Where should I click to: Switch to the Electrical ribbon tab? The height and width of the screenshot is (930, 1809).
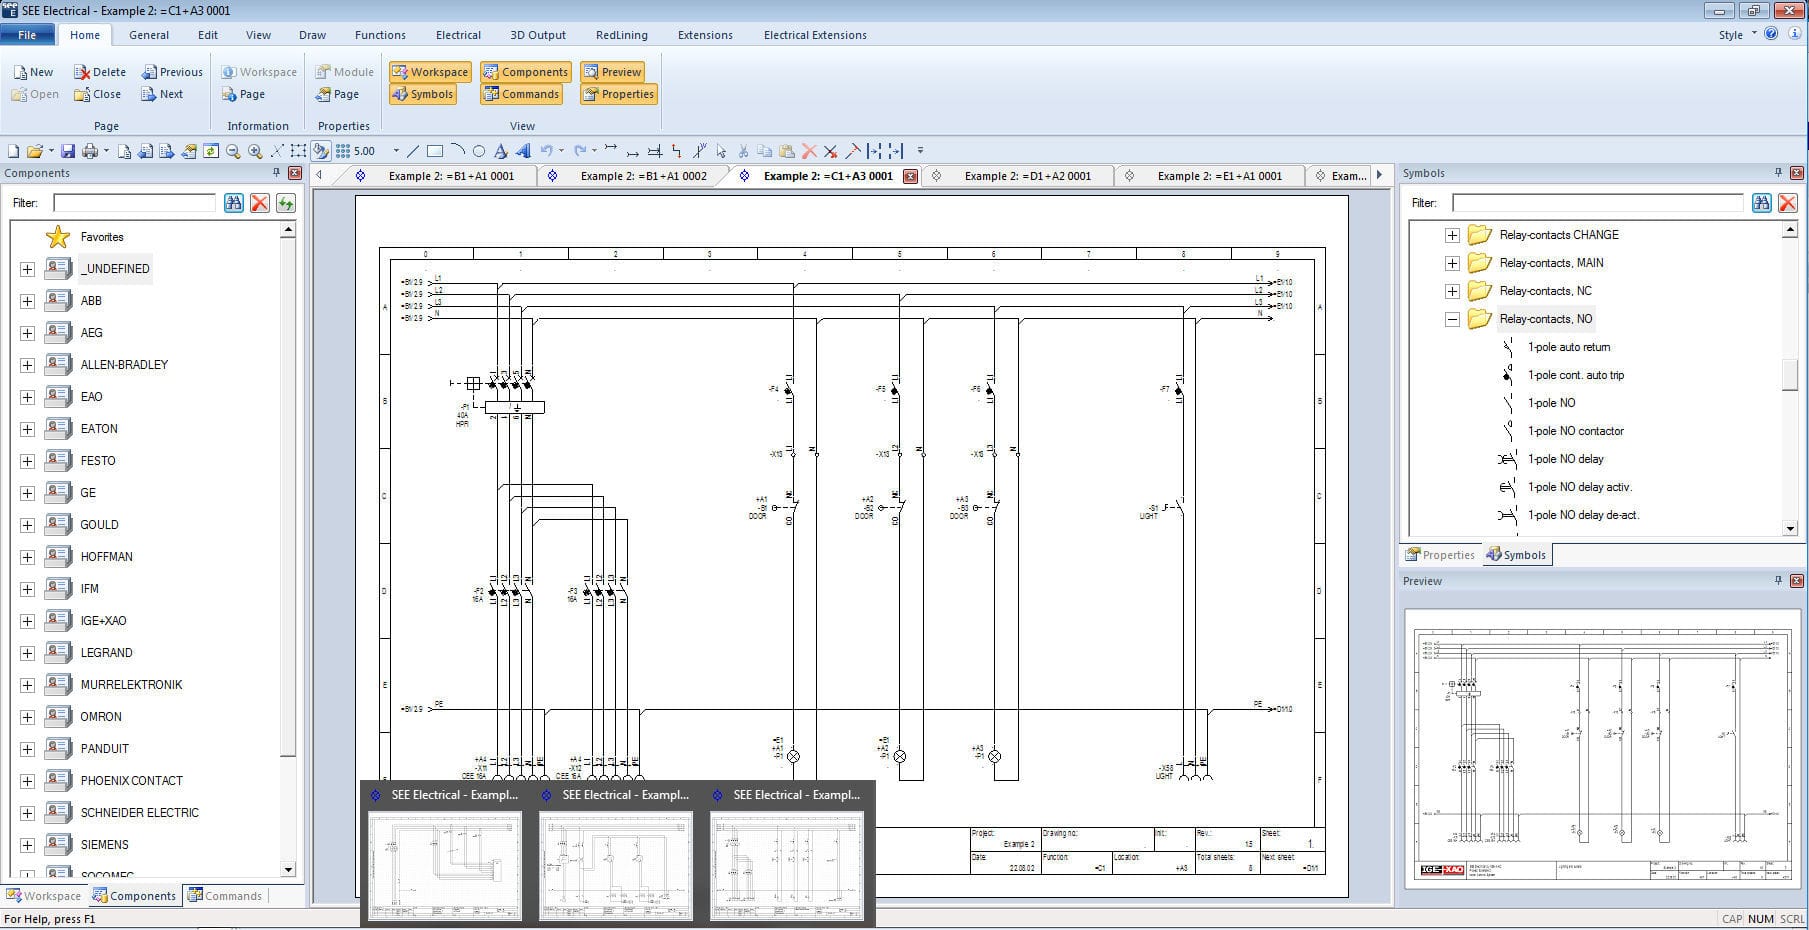pos(458,35)
